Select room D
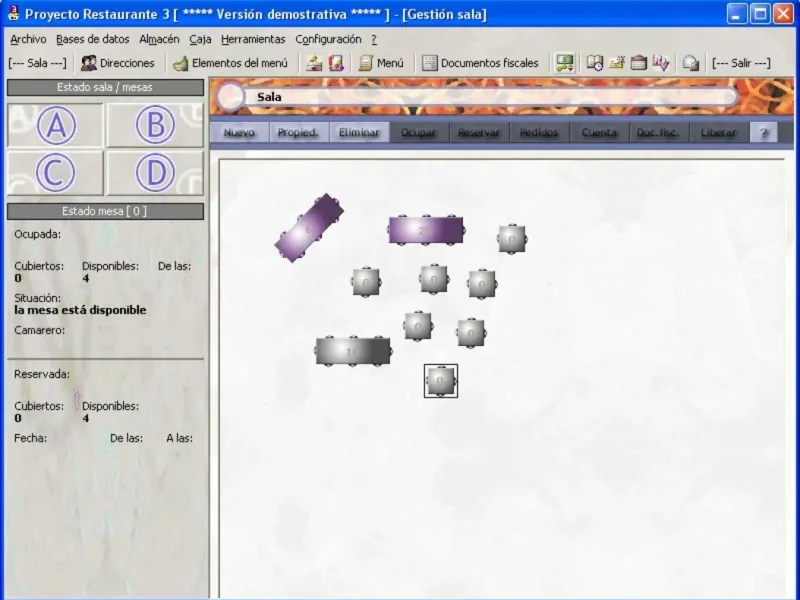This screenshot has height=600, width=800. coord(155,173)
